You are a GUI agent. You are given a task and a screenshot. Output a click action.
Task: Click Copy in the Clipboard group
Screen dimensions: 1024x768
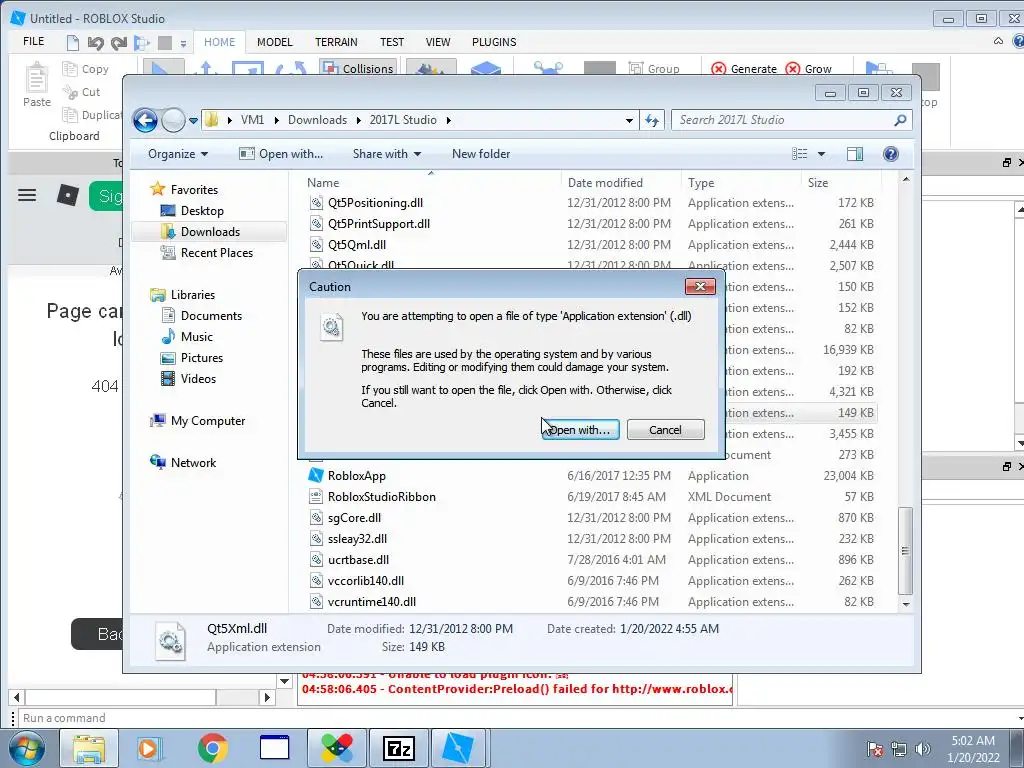pos(86,69)
